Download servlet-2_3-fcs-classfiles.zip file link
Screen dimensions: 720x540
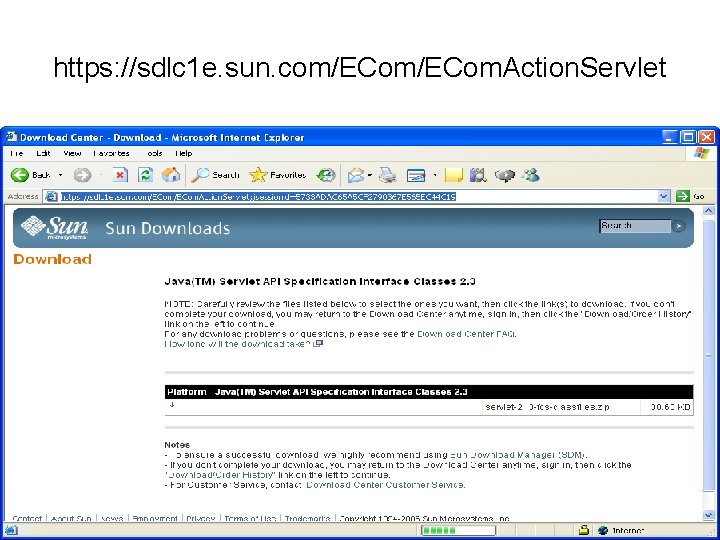click(x=547, y=407)
